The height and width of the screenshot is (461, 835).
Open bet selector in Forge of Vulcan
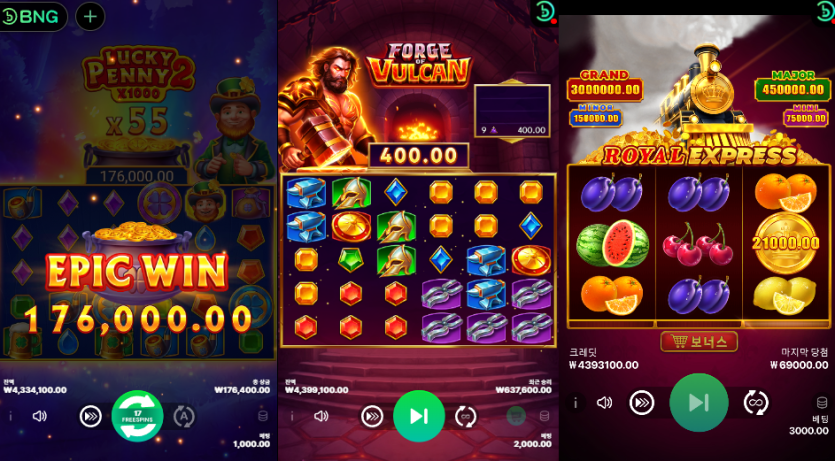pos(544,416)
